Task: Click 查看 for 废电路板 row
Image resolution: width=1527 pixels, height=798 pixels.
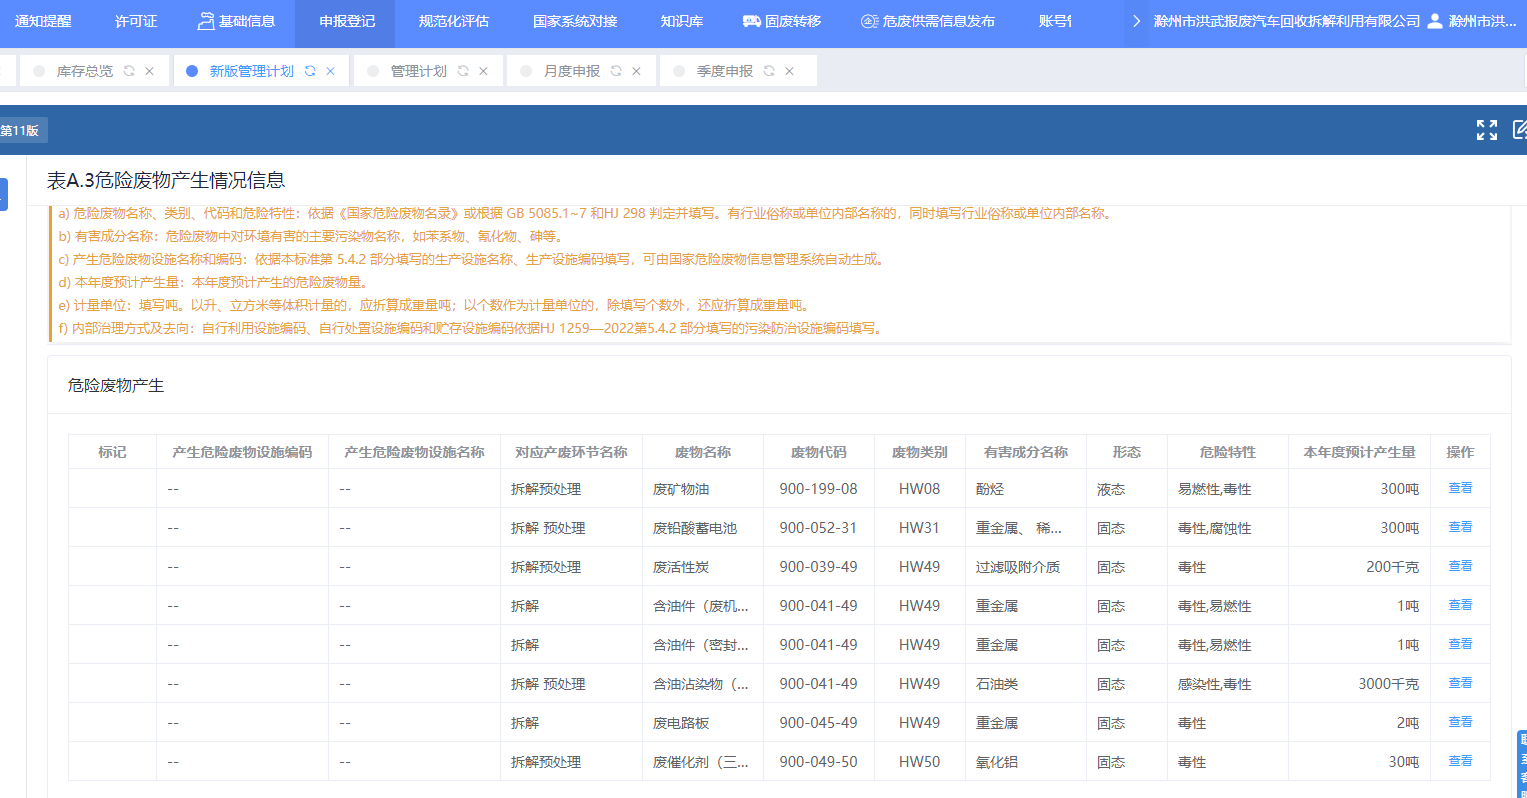Action: click(x=1460, y=722)
